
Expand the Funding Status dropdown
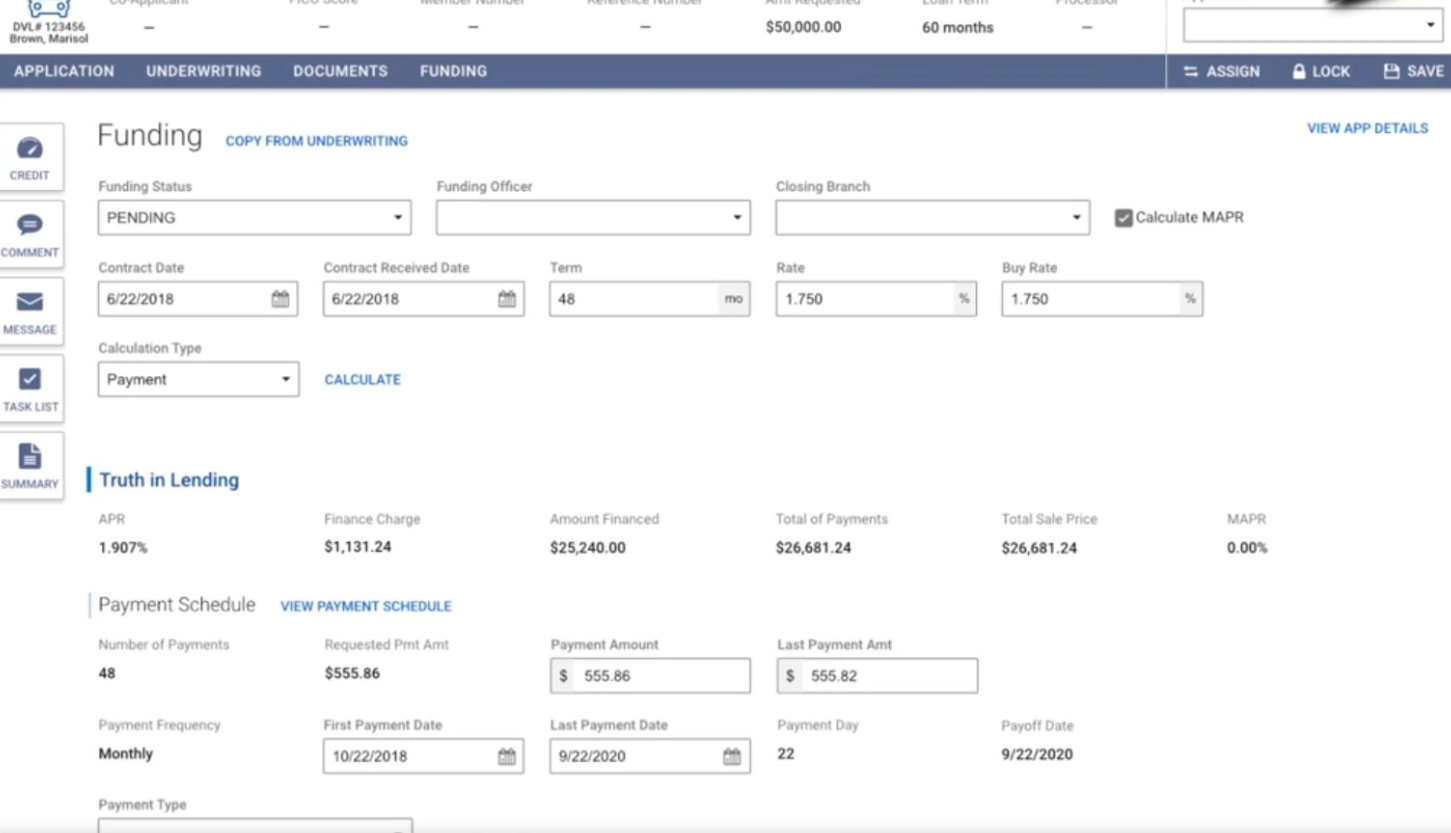(254, 218)
